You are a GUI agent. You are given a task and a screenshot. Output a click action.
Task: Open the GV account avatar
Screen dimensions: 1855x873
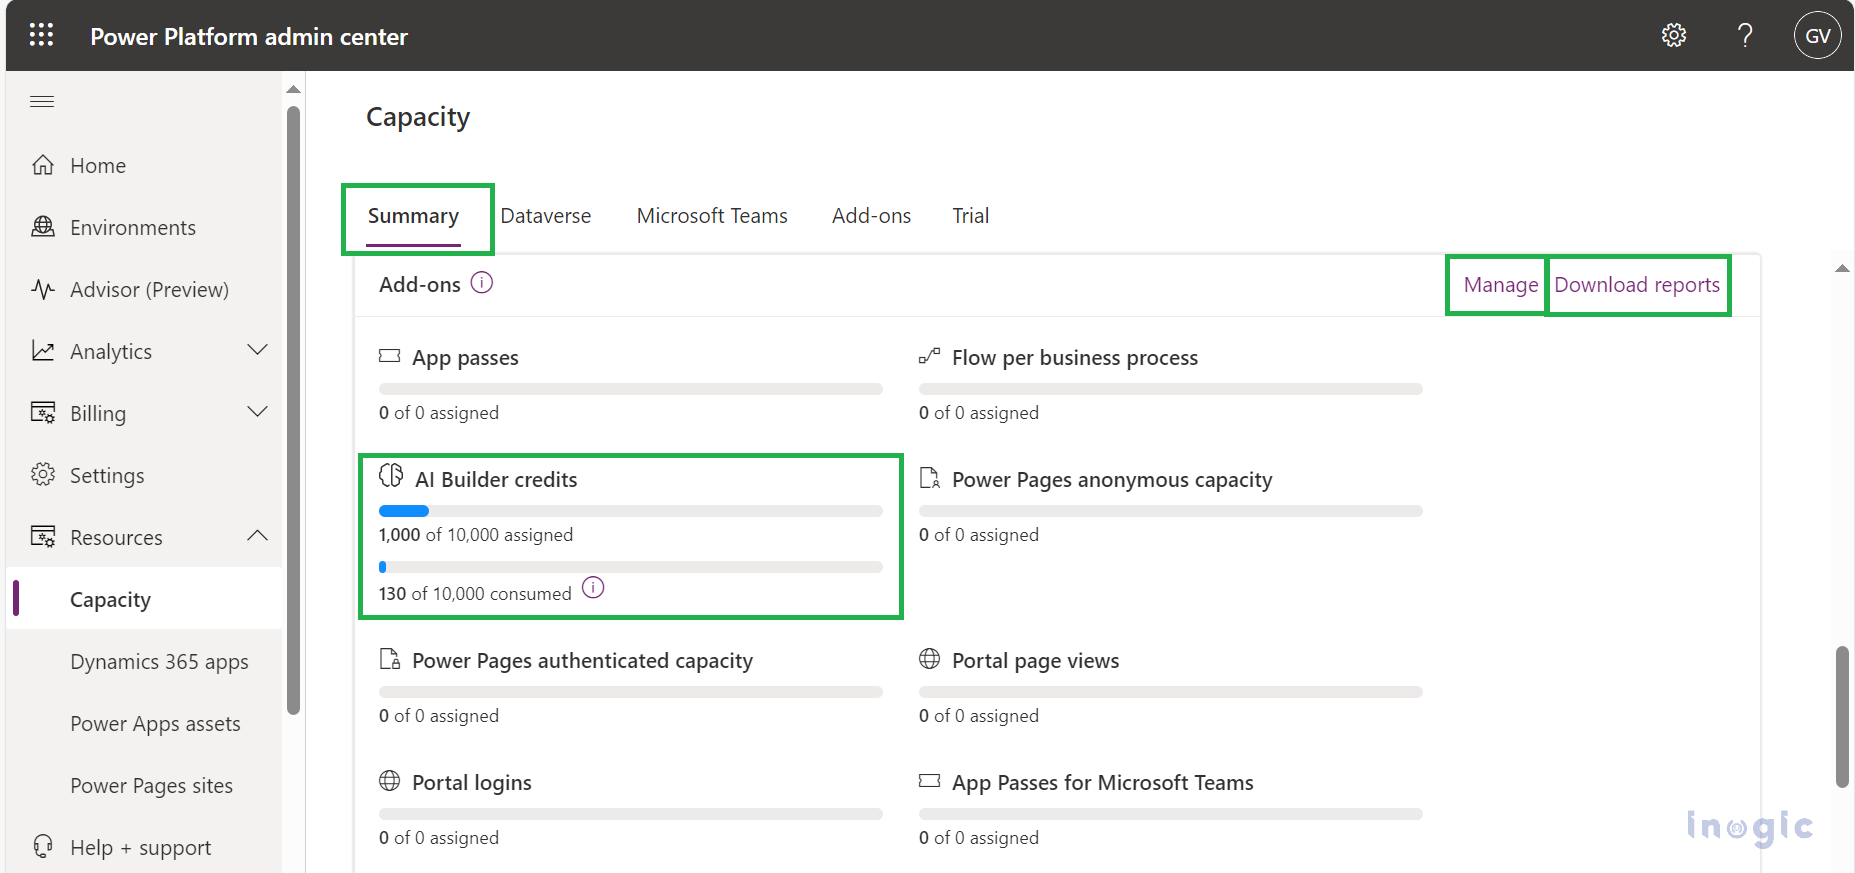click(x=1817, y=36)
